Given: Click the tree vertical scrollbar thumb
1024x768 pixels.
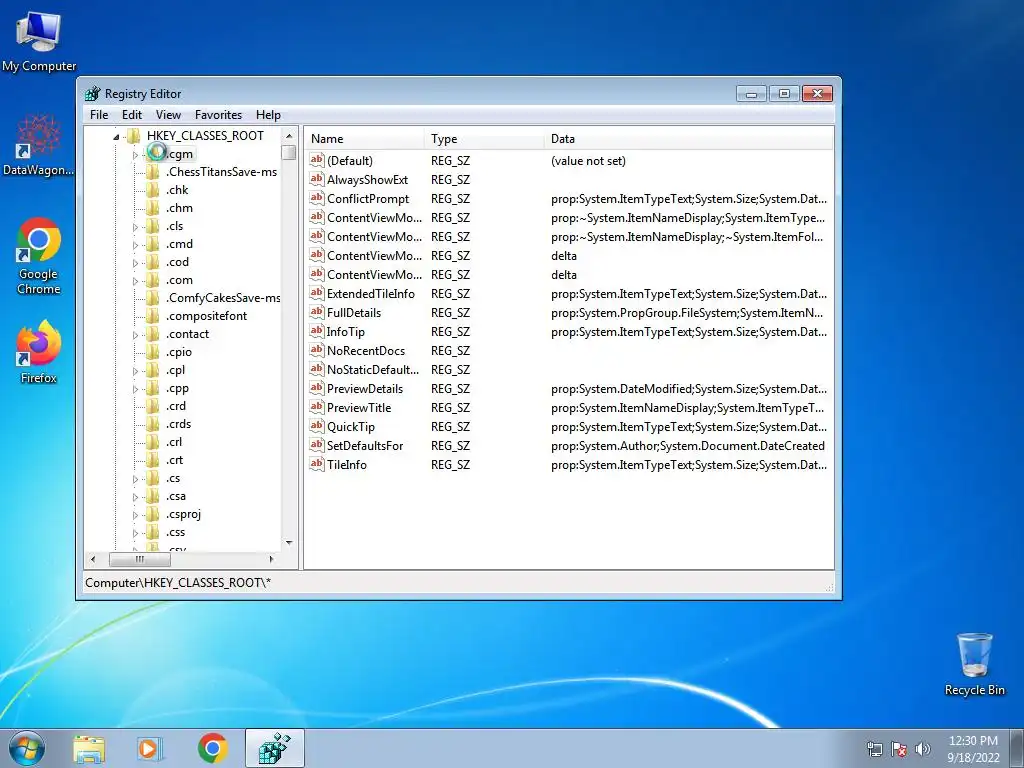Looking at the screenshot, I should pyautogui.click(x=289, y=153).
